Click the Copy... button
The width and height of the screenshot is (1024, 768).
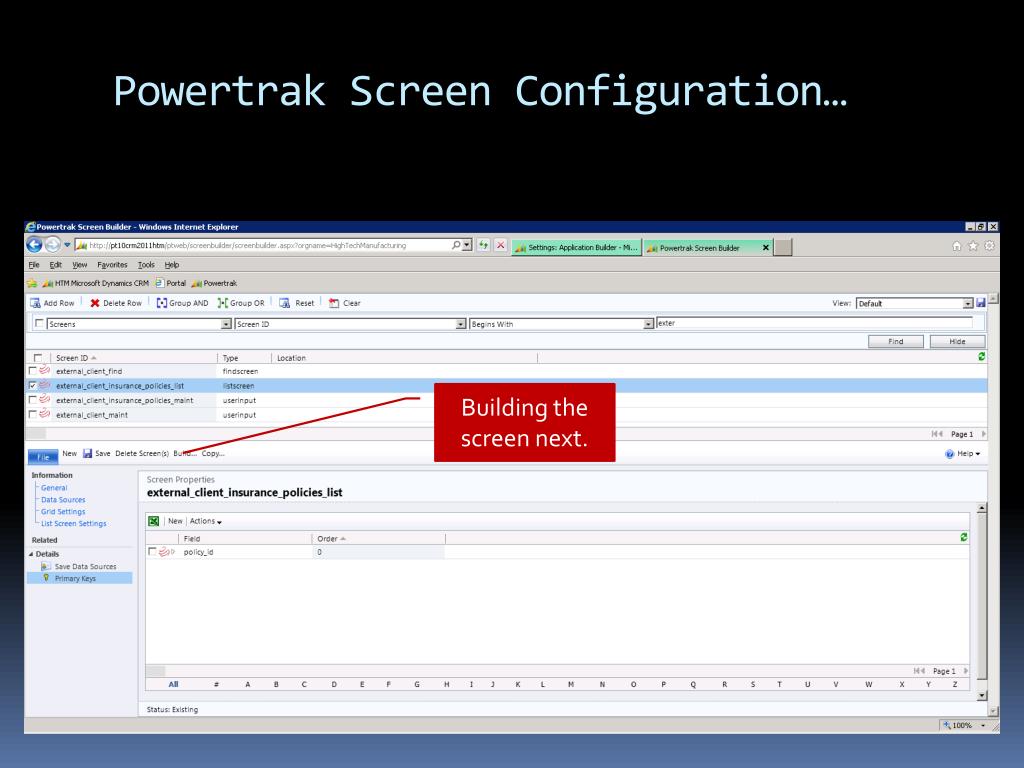pyautogui.click(x=213, y=453)
